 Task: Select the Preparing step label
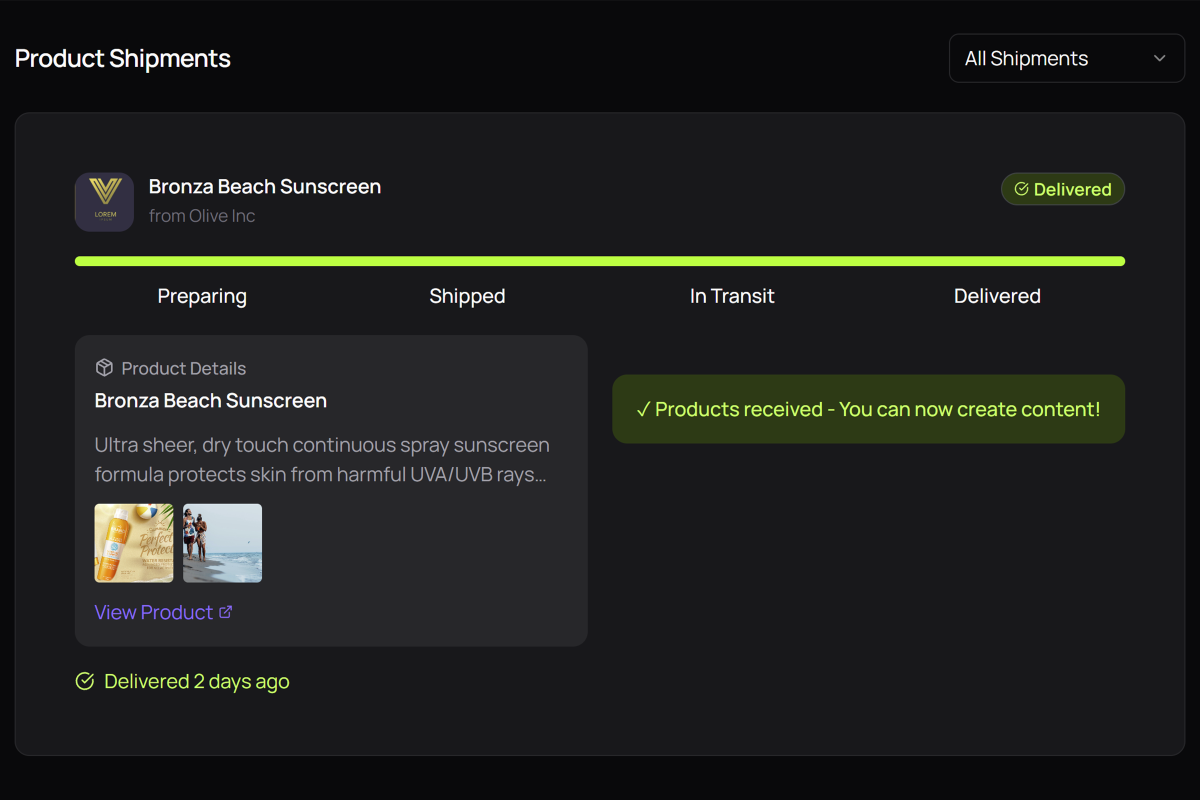202,296
